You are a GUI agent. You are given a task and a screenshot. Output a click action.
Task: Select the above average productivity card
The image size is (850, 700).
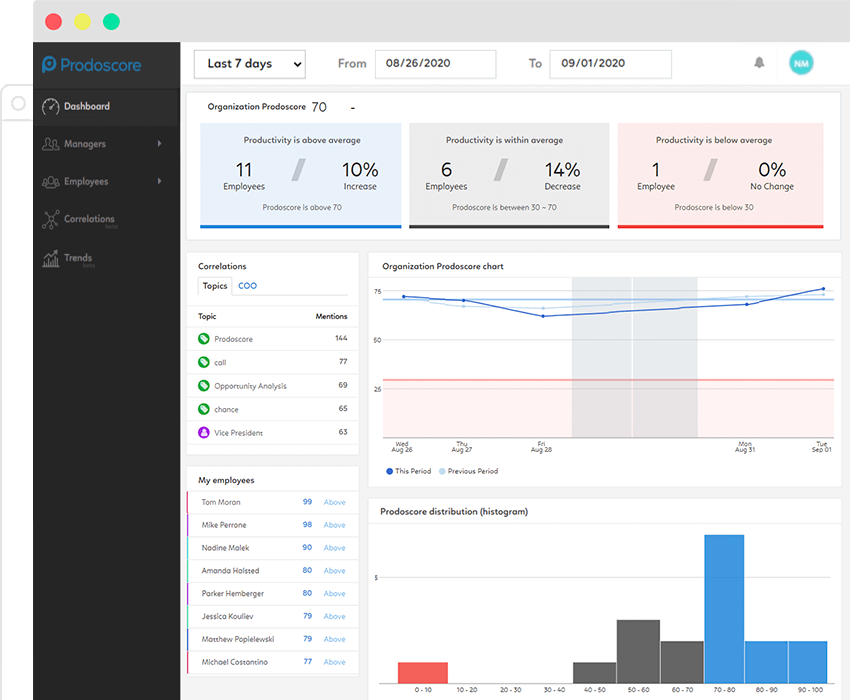pyautogui.click(x=301, y=175)
